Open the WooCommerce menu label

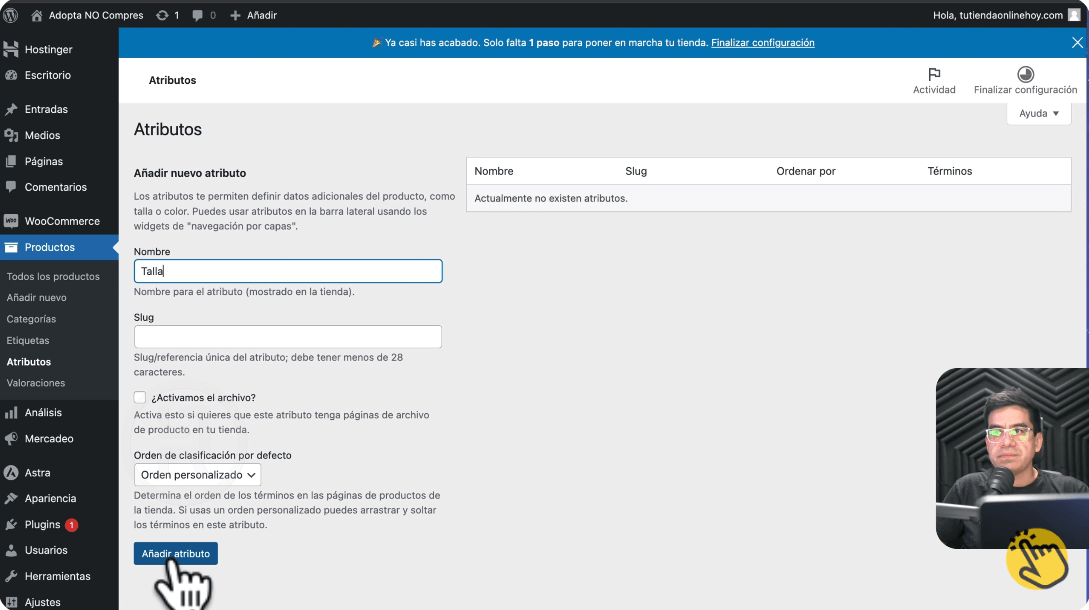(63, 221)
